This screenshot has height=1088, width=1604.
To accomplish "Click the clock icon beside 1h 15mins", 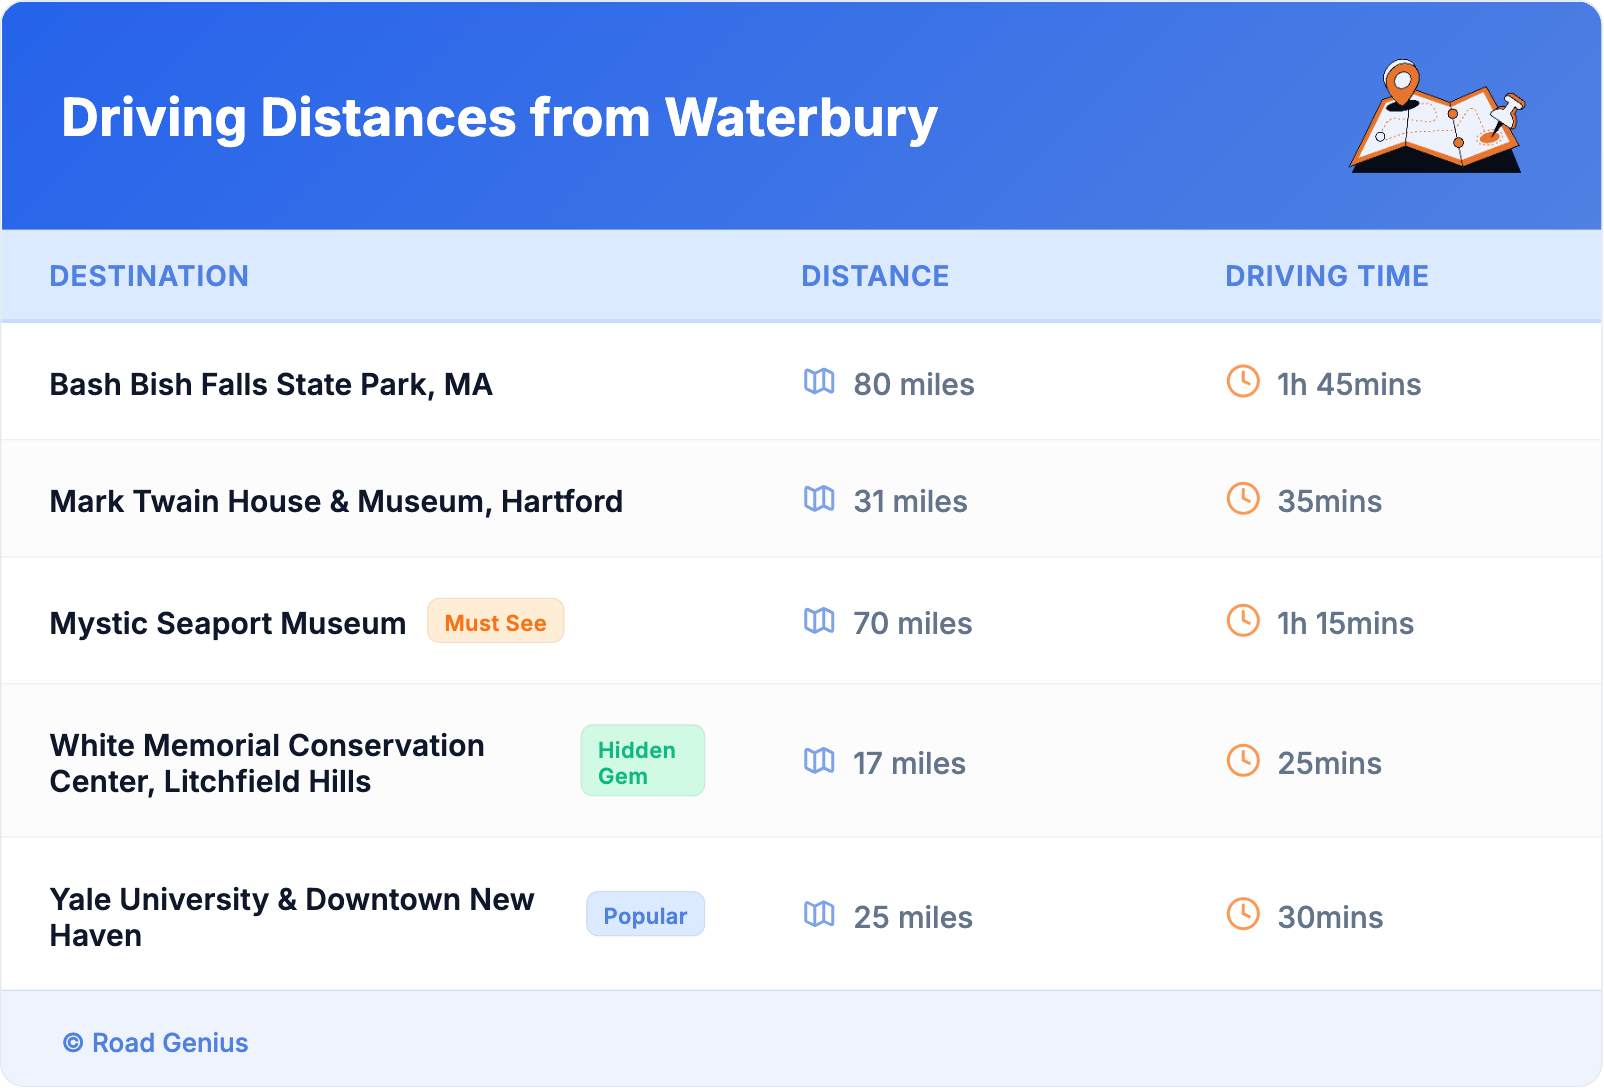I will pos(1243,620).
